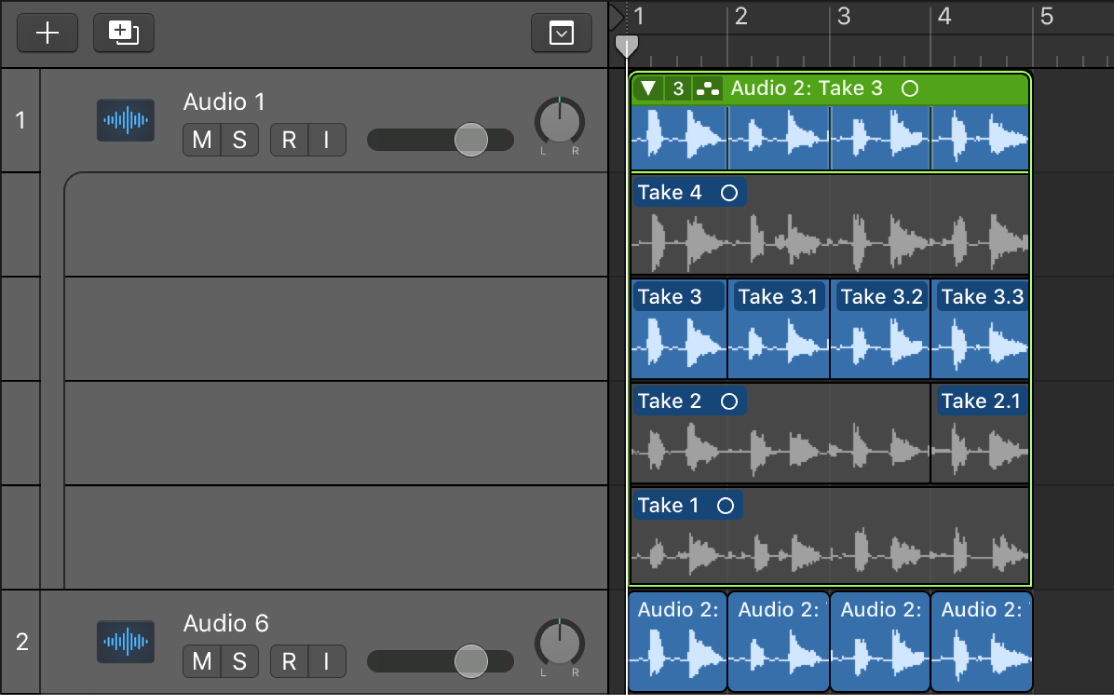This screenshot has height=697, width=1115.
Task: Click Audio 6's blue waveform track icon
Action: pos(125,642)
